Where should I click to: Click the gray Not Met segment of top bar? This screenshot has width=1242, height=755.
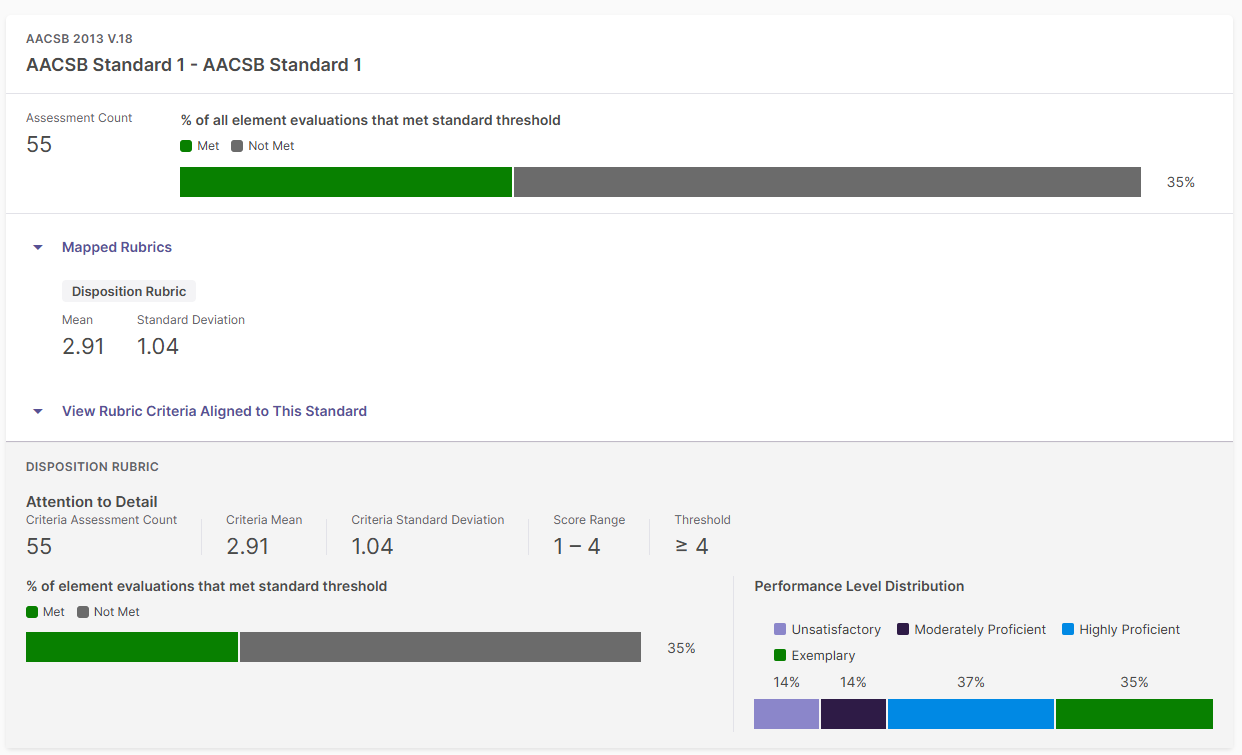pyautogui.click(x=827, y=182)
